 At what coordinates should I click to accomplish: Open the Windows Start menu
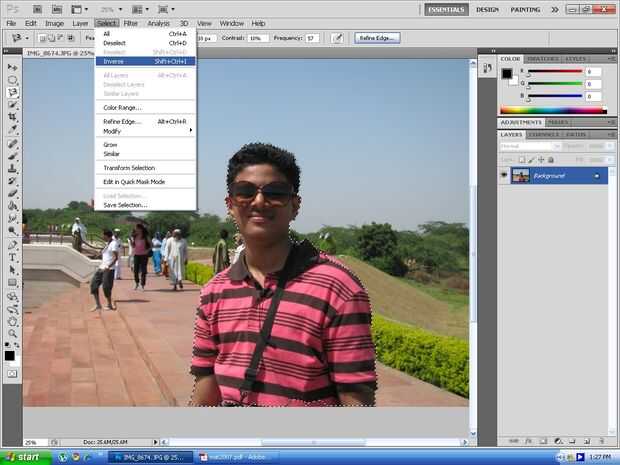26,457
